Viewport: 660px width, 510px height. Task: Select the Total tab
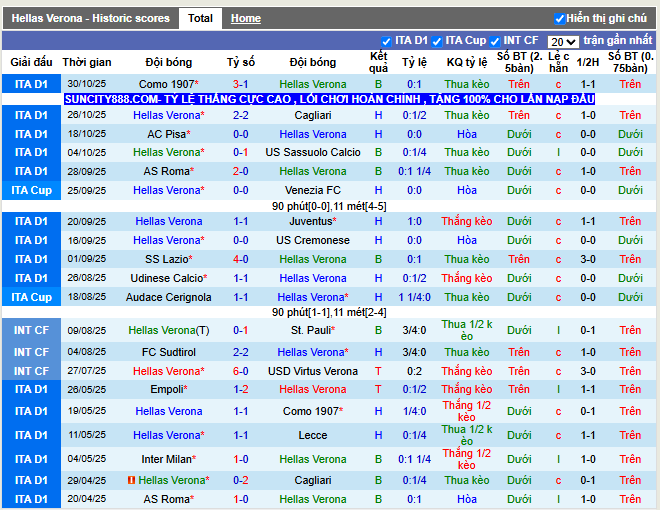[200, 18]
